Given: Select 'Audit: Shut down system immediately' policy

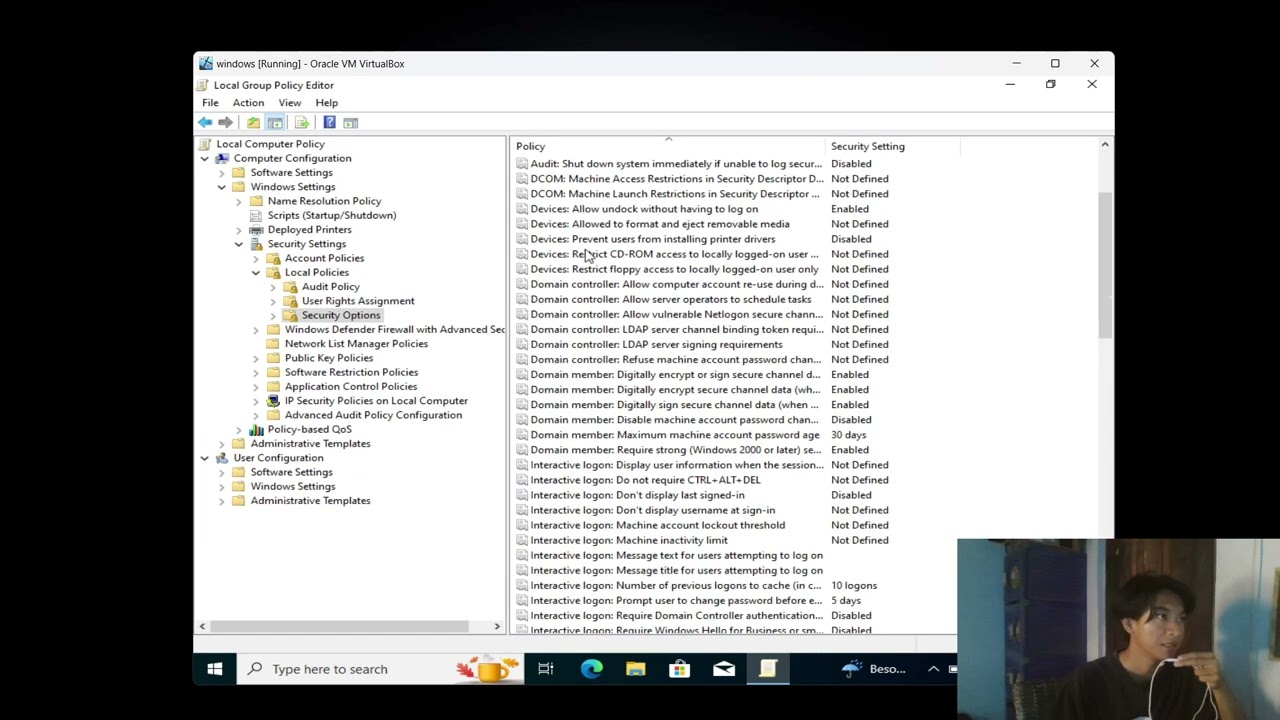Looking at the screenshot, I should pos(676,164).
